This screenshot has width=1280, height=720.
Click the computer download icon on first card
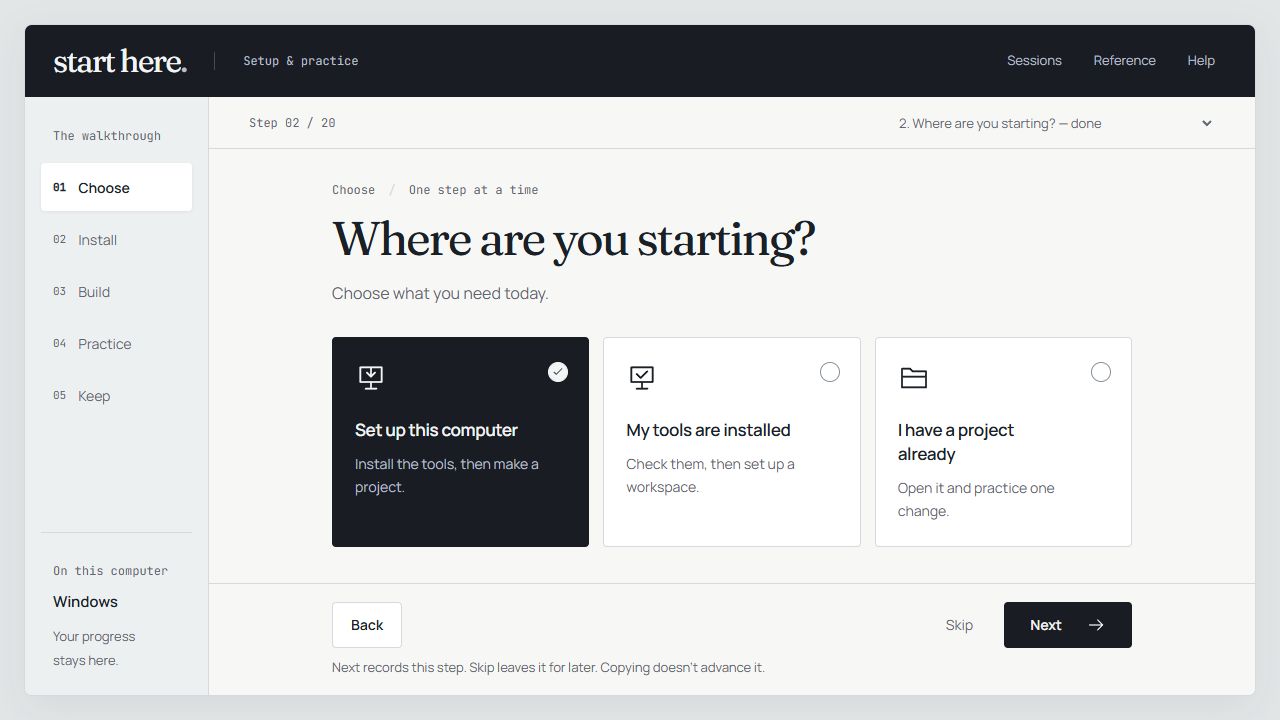coord(371,377)
